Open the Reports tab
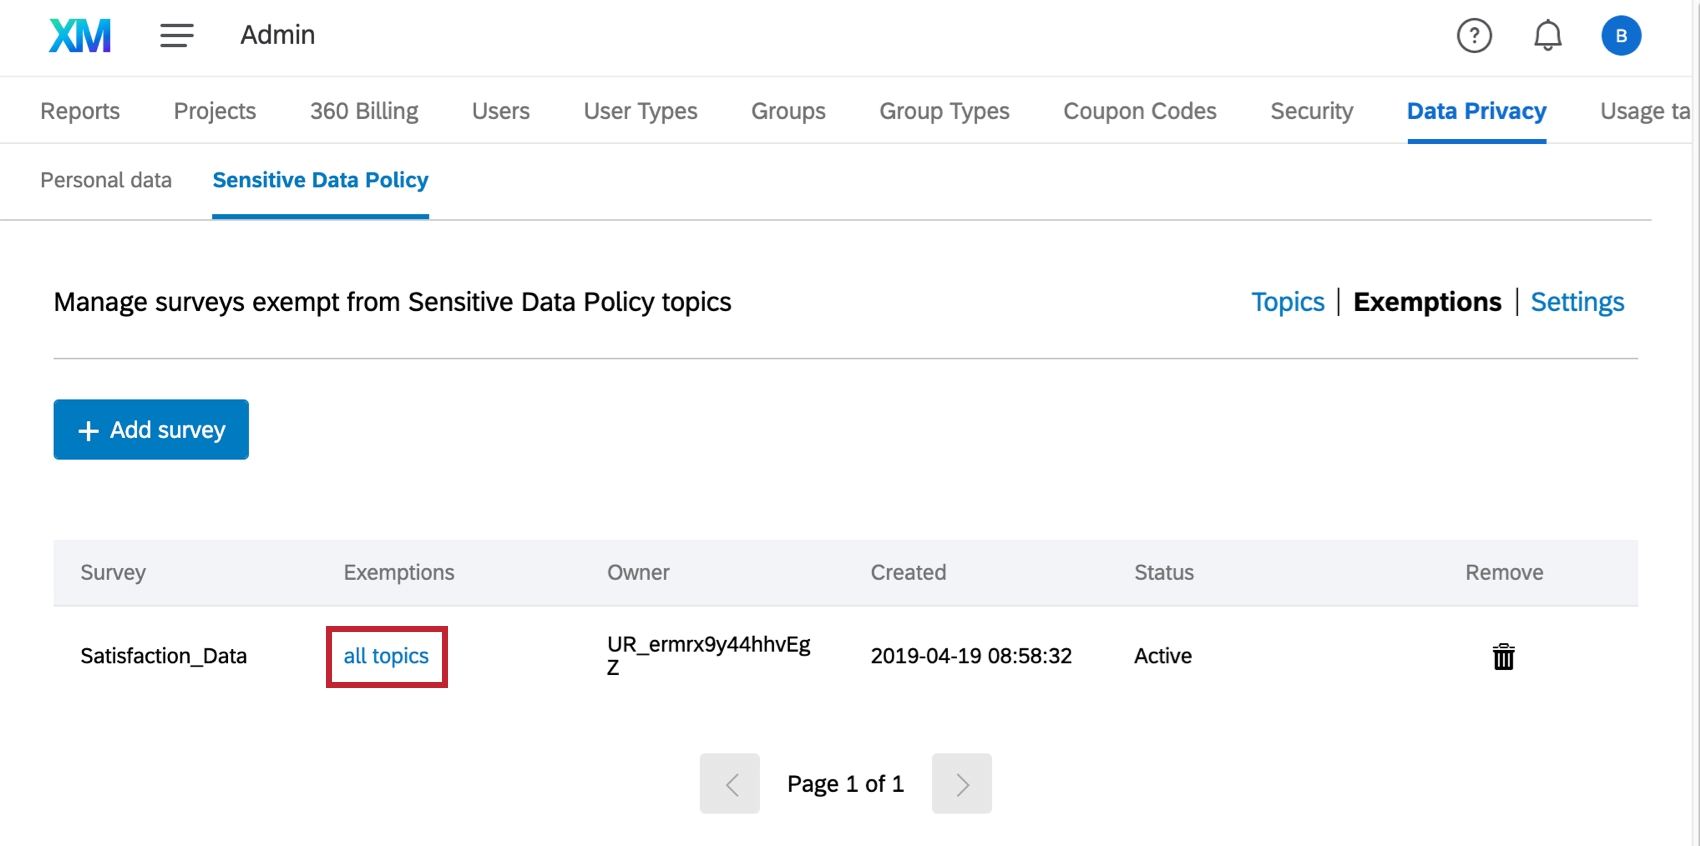The image size is (1700, 846). point(80,111)
